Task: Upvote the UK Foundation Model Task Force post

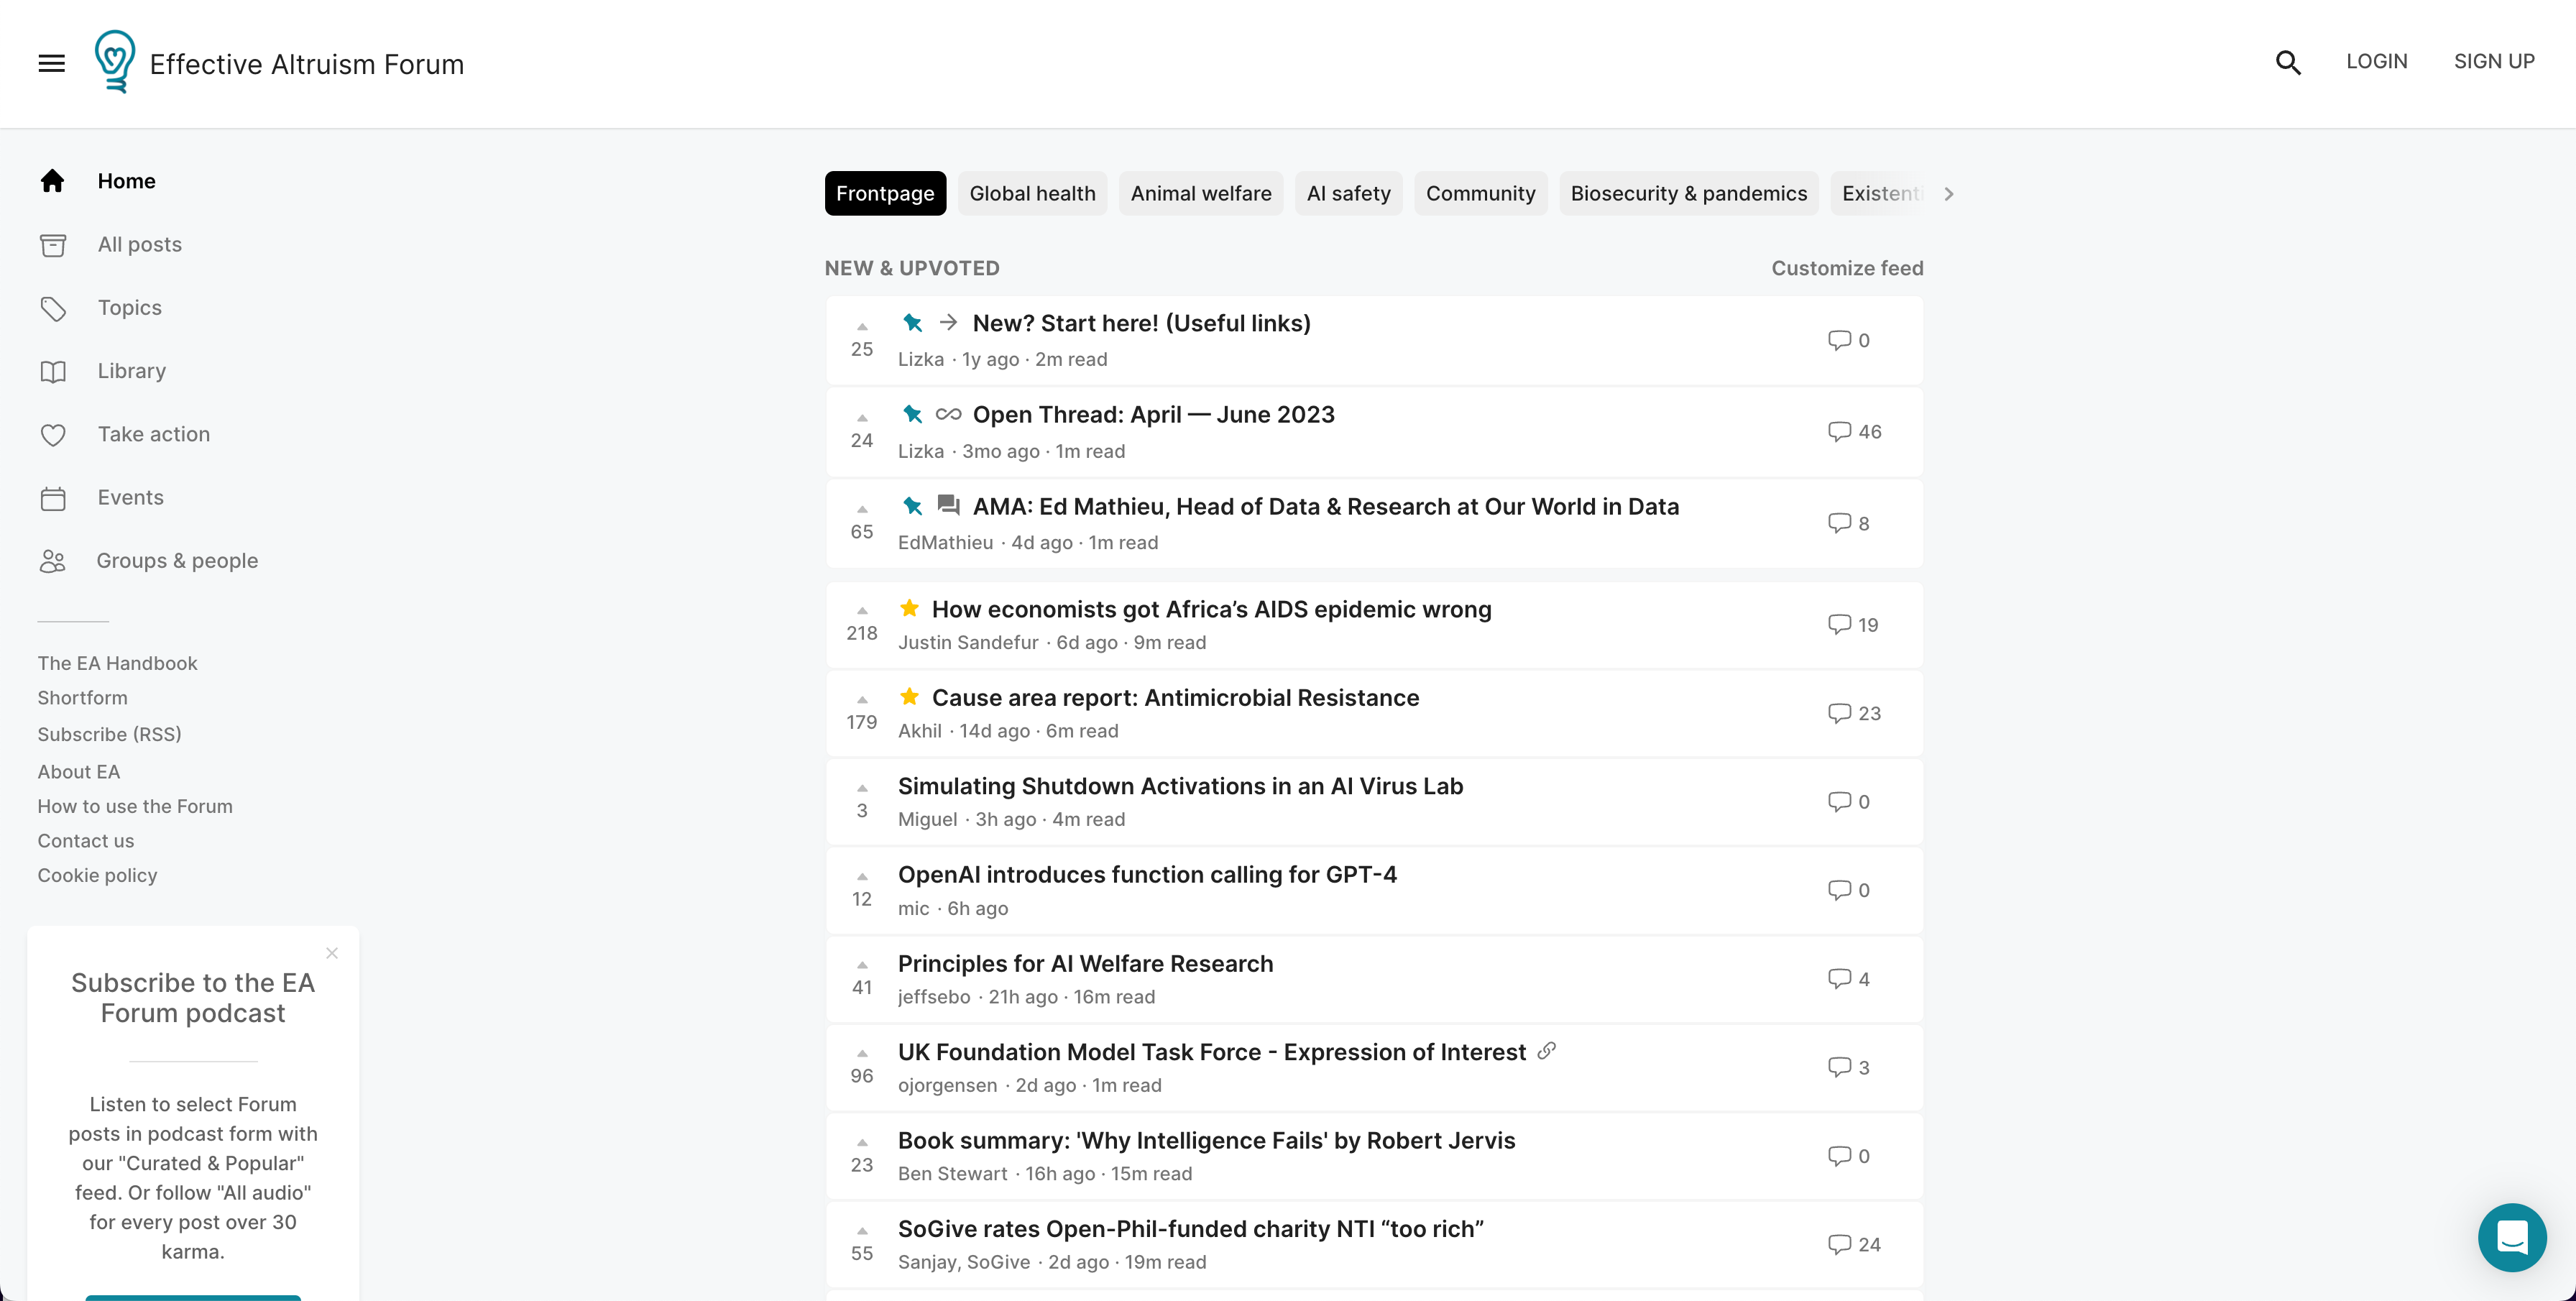Action: tap(862, 1053)
